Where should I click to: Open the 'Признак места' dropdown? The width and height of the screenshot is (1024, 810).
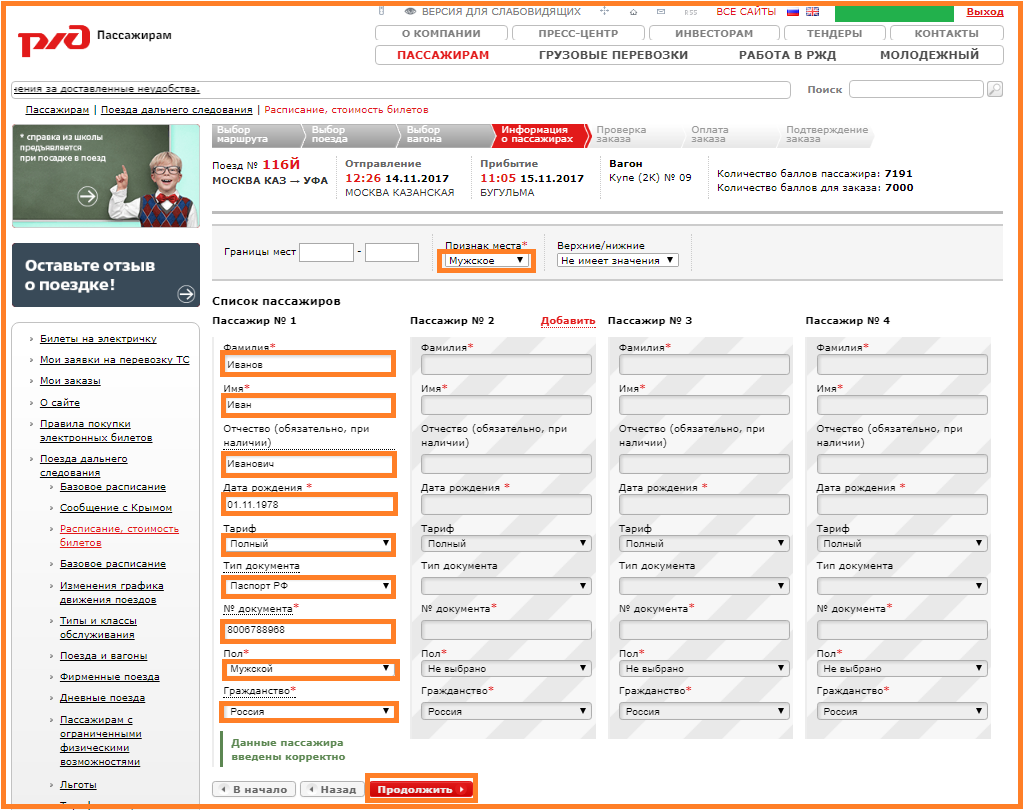pyautogui.click(x=486, y=260)
